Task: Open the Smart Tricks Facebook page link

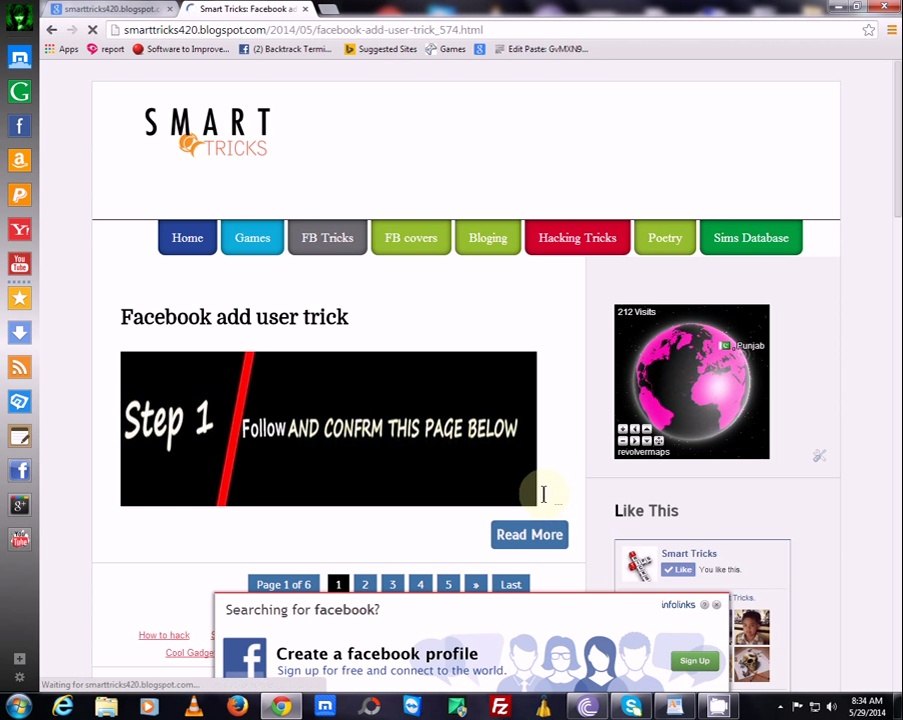Action: point(689,553)
